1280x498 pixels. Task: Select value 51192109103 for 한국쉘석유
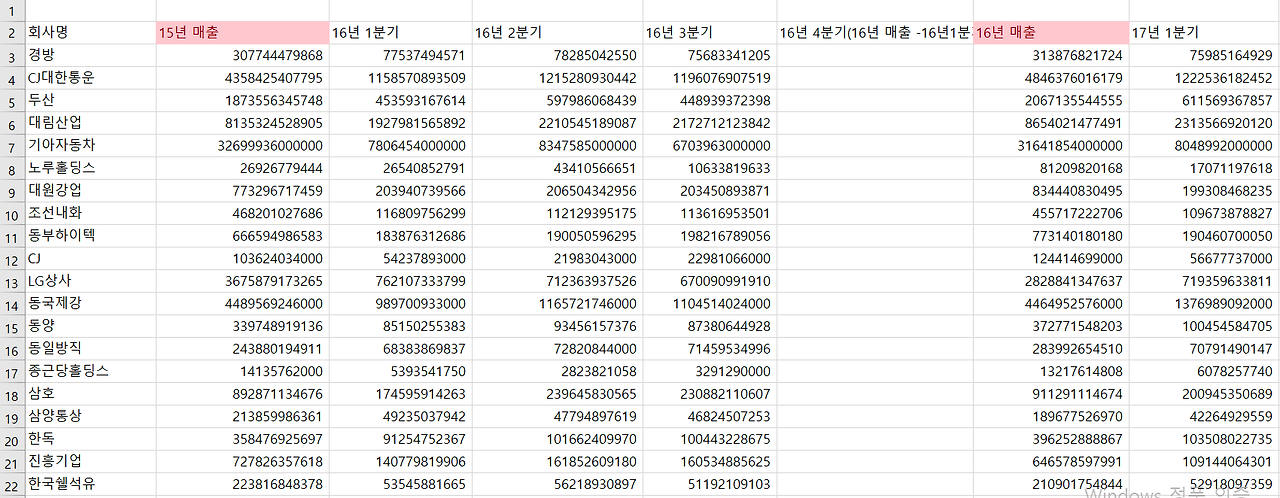[x=709, y=483]
